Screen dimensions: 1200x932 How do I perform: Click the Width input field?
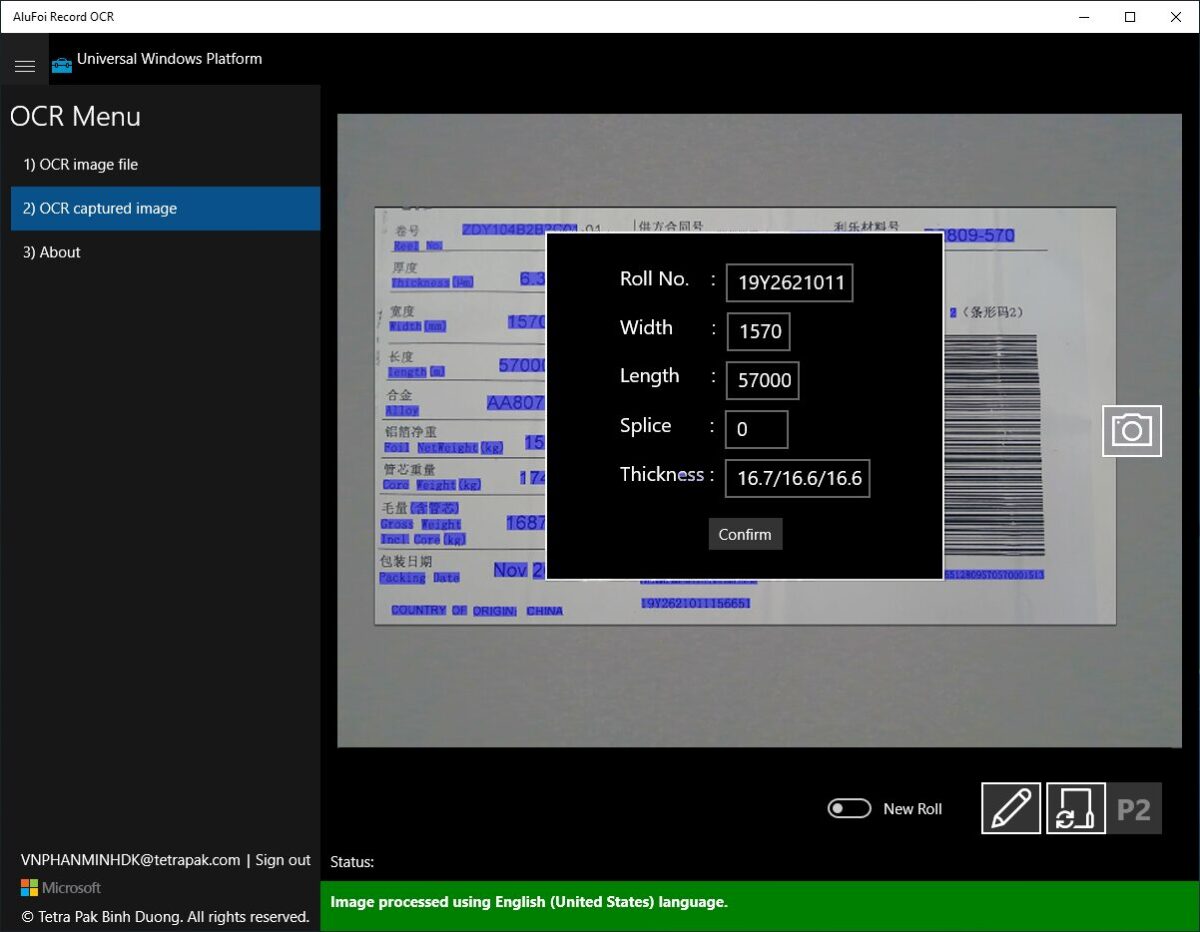760,331
